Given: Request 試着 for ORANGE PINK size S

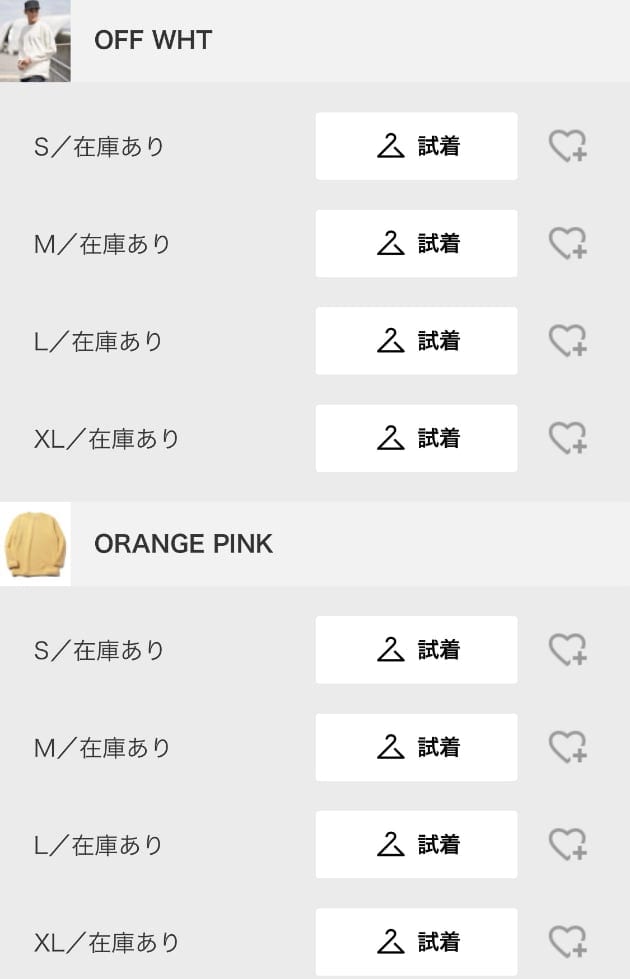Looking at the screenshot, I should [x=416, y=650].
